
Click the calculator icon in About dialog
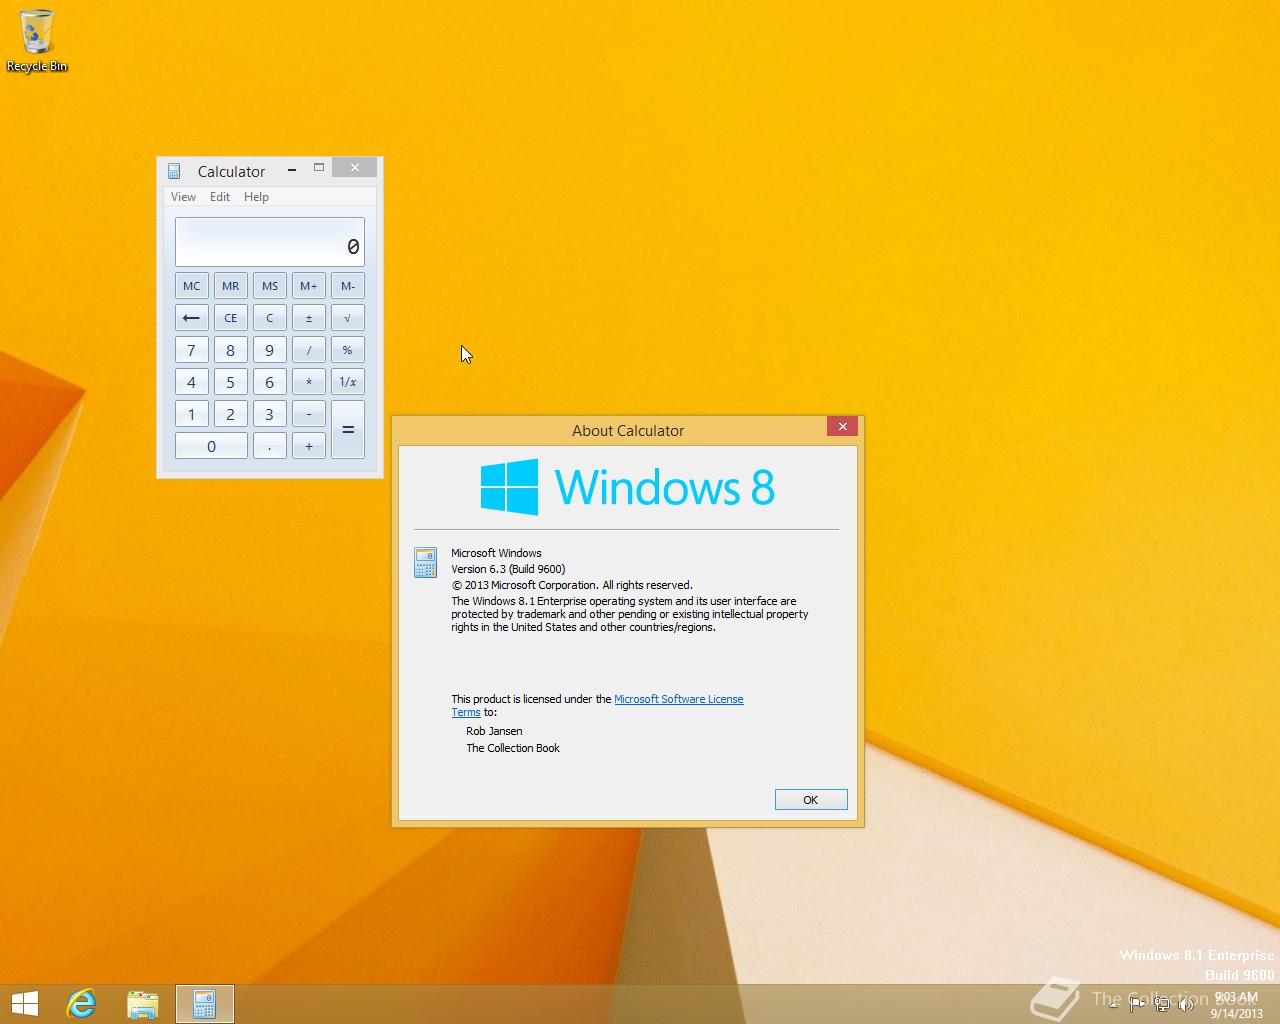pos(425,562)
